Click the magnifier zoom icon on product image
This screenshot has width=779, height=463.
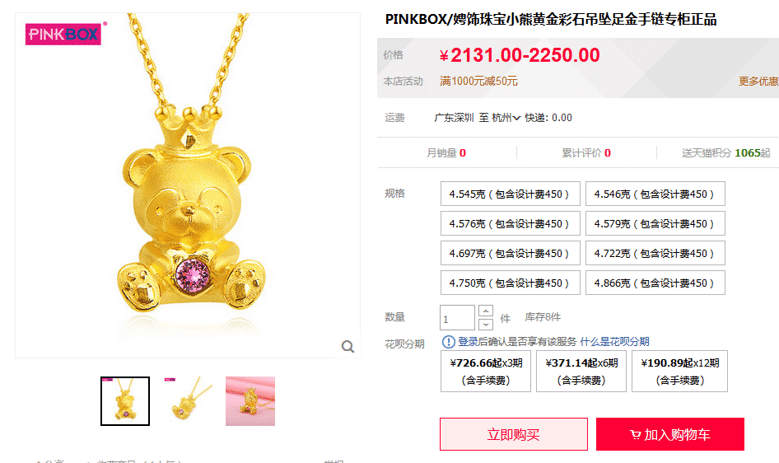pos(348,346)
